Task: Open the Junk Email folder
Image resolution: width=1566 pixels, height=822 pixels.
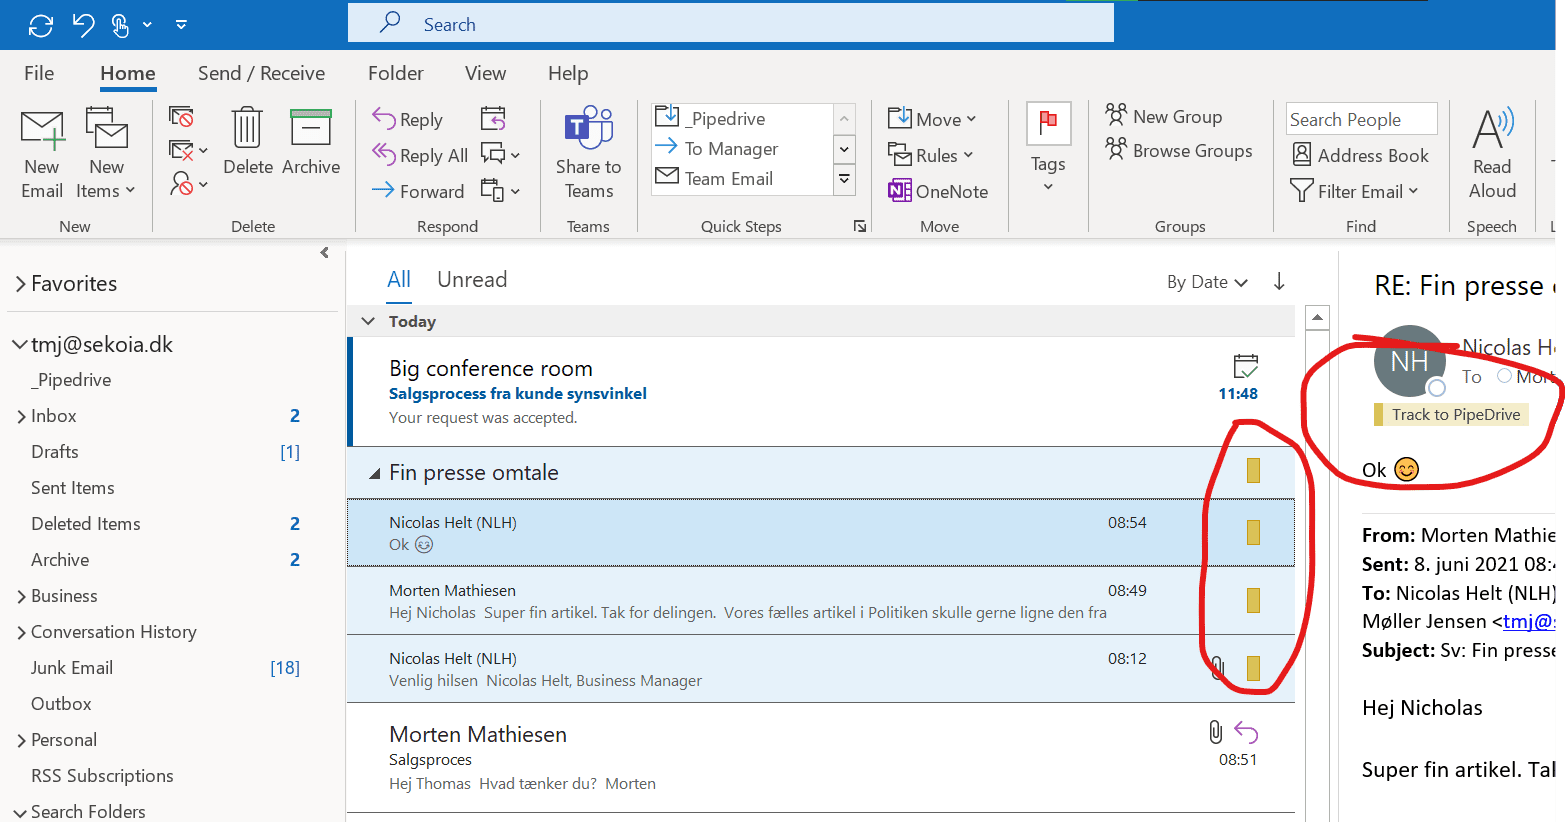Action: (72, 668)
